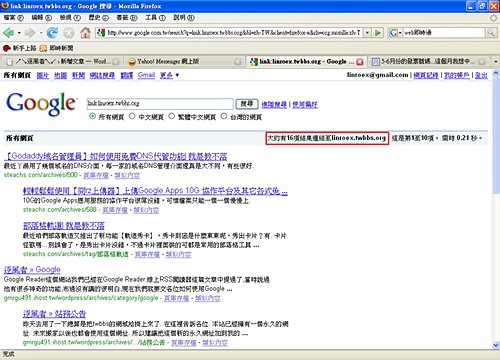500x360 pixels.
Task: Click inside the Google search query field
Action: [160, 104]
